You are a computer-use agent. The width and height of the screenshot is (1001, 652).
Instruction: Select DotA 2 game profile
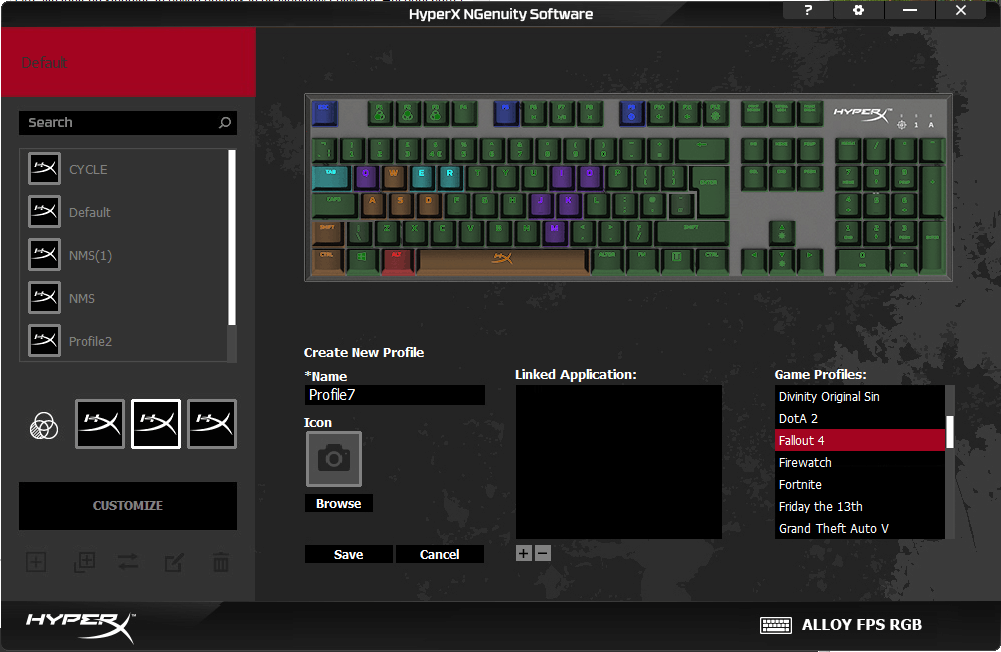[859, 418]
